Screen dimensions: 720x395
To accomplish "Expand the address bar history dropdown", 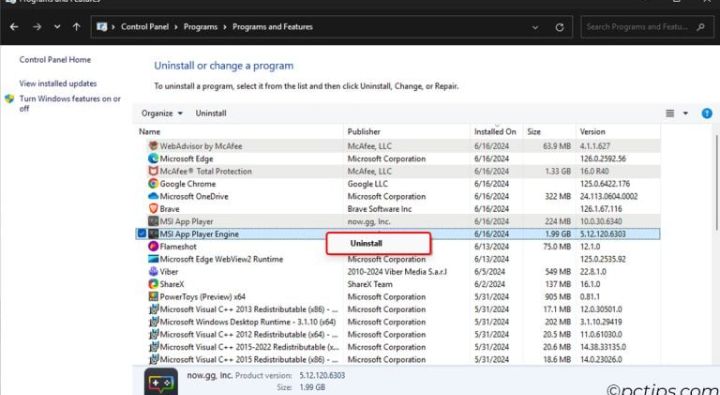I will point(535,28).
